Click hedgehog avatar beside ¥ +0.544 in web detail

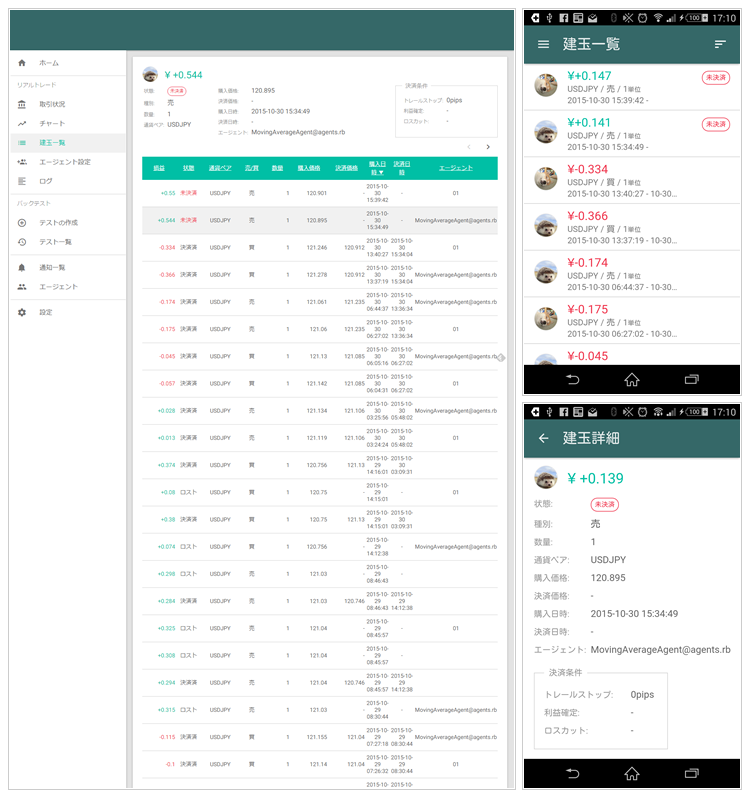click(150, 74)
